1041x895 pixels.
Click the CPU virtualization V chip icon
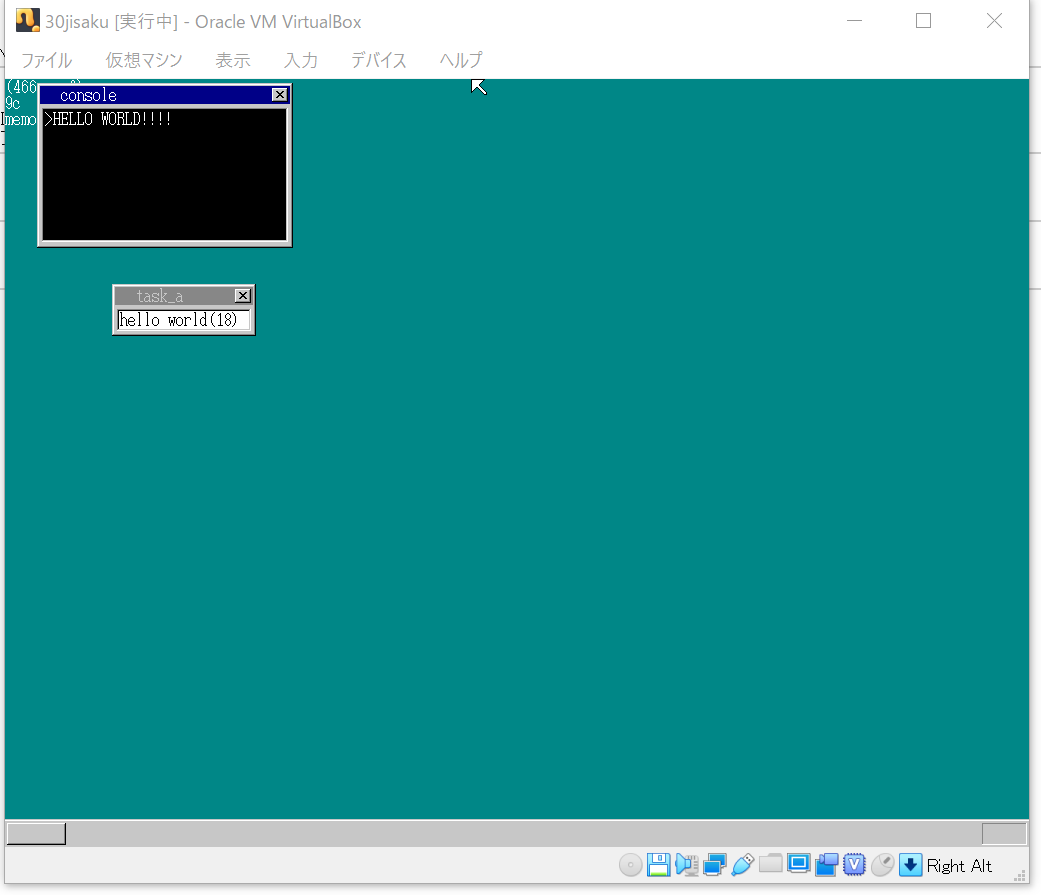tap(854, 865)
